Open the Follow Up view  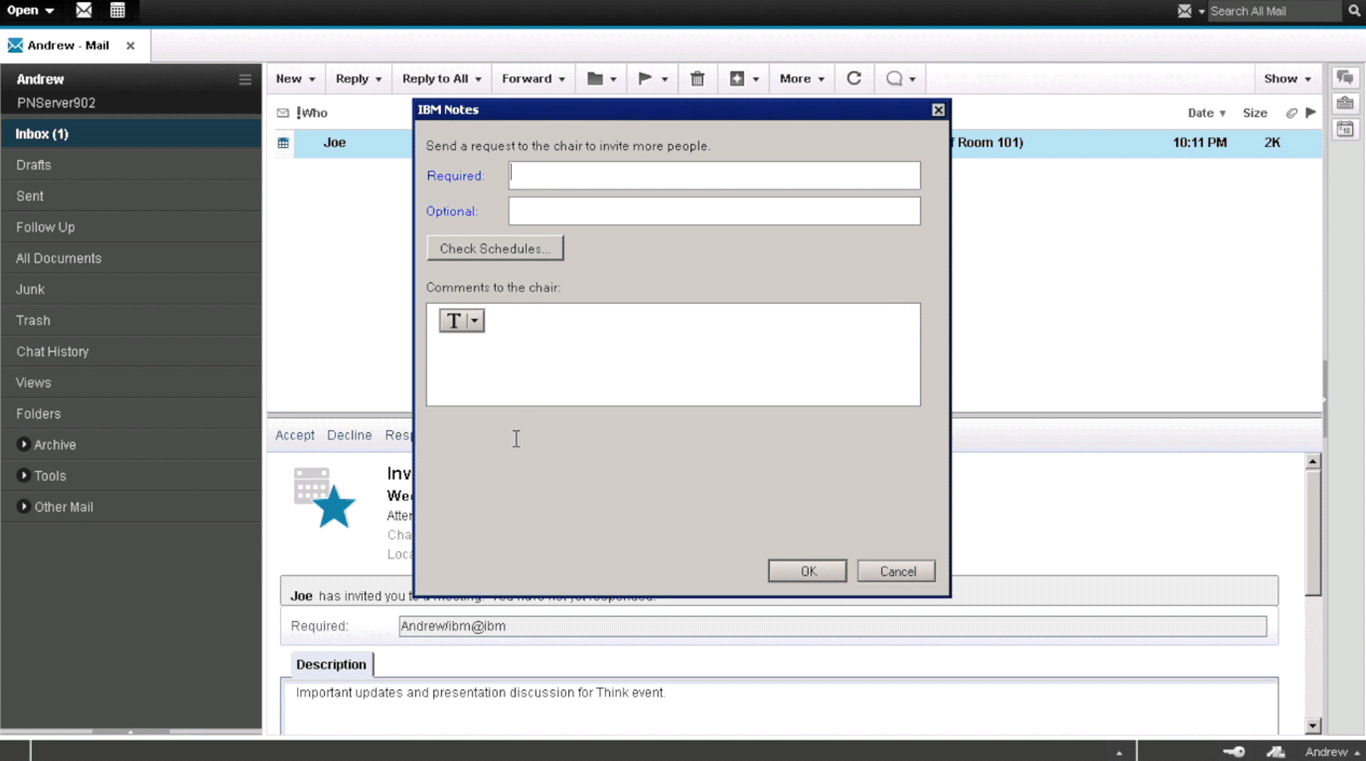131,227
